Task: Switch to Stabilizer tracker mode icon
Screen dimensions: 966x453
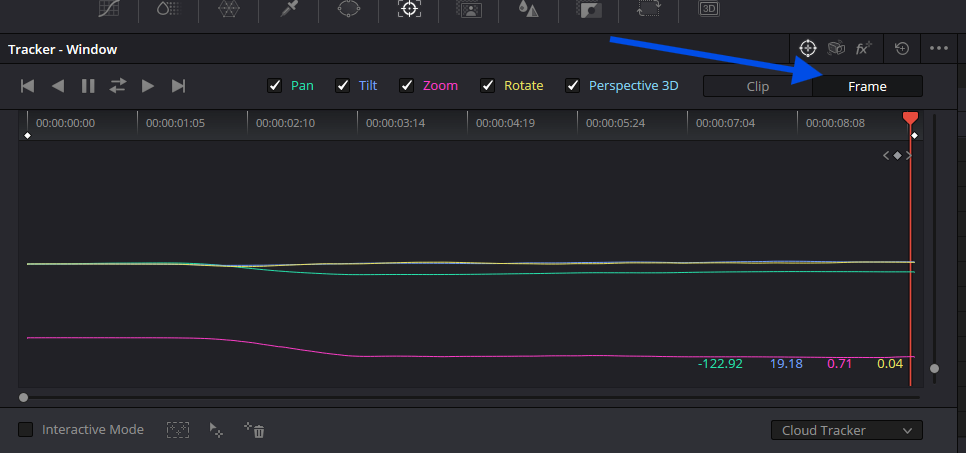Action: [x=836, y=48]
